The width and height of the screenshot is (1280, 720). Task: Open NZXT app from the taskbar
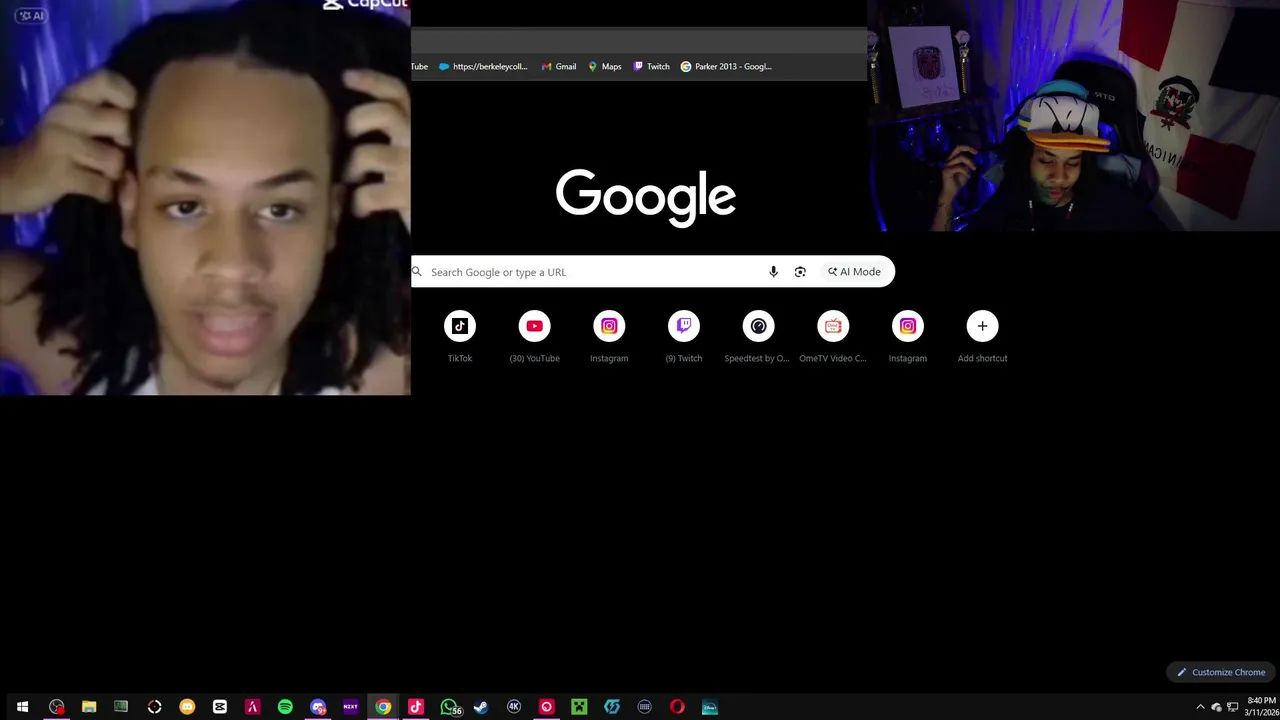(350, 707)
